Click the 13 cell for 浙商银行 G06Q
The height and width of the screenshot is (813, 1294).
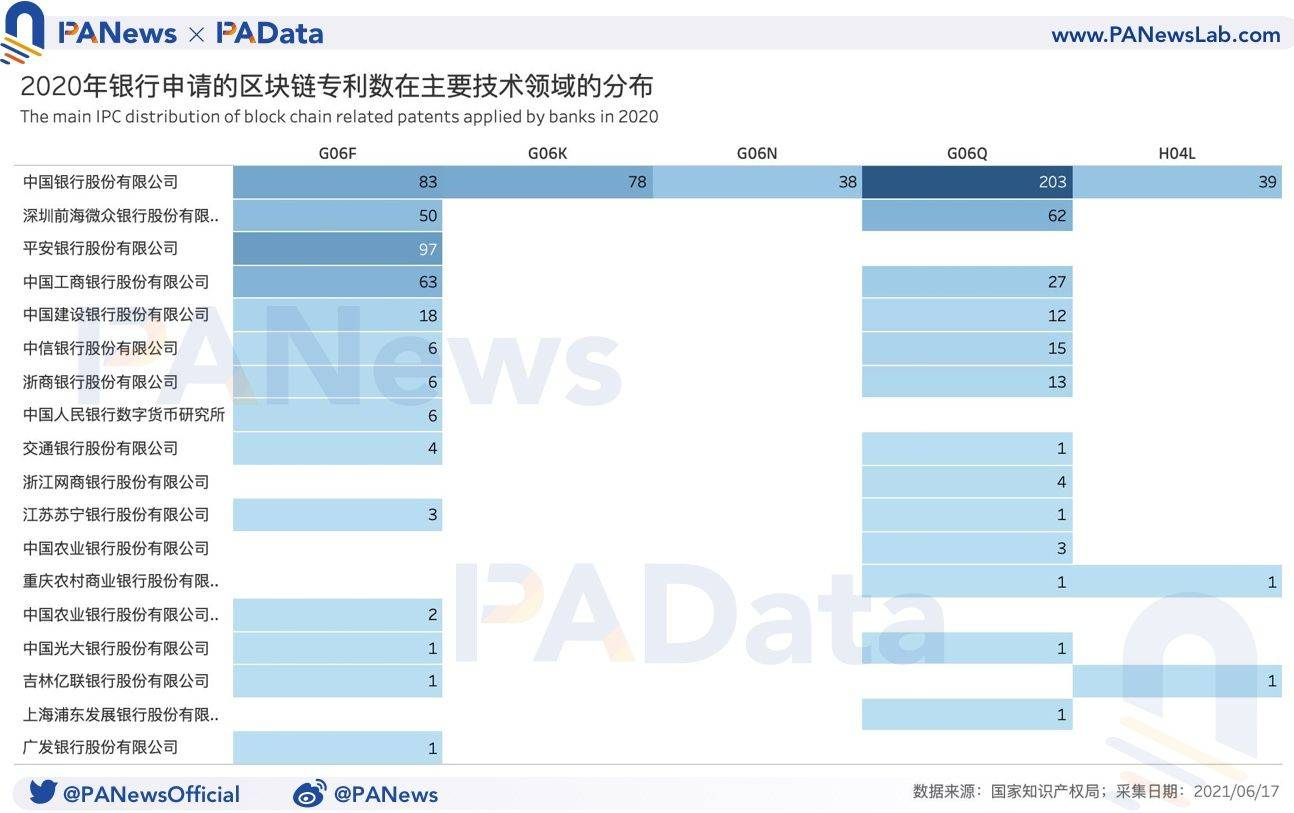point(967,382)
